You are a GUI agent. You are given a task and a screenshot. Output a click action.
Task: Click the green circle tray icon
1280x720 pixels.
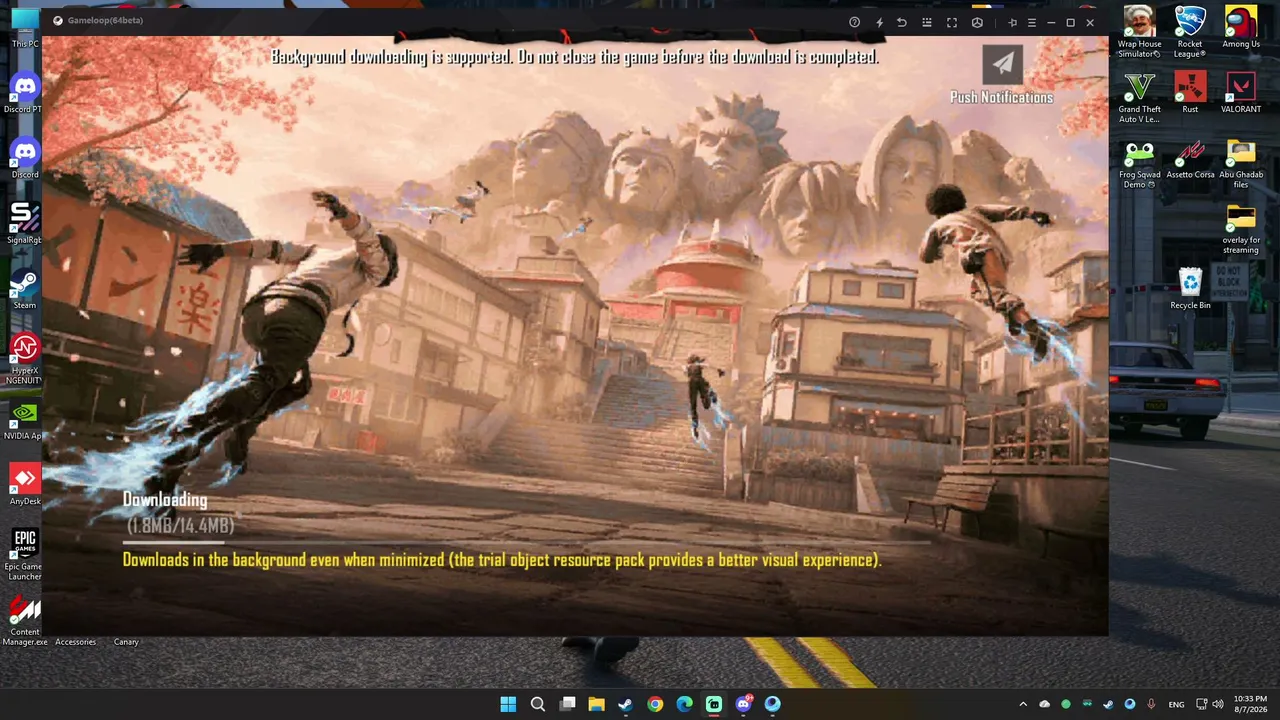(x=1066, y=704)
